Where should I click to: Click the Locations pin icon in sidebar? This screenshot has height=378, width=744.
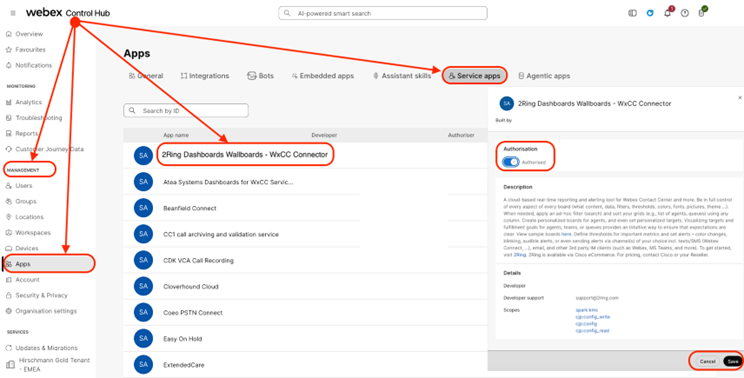(x=9, y=217)
